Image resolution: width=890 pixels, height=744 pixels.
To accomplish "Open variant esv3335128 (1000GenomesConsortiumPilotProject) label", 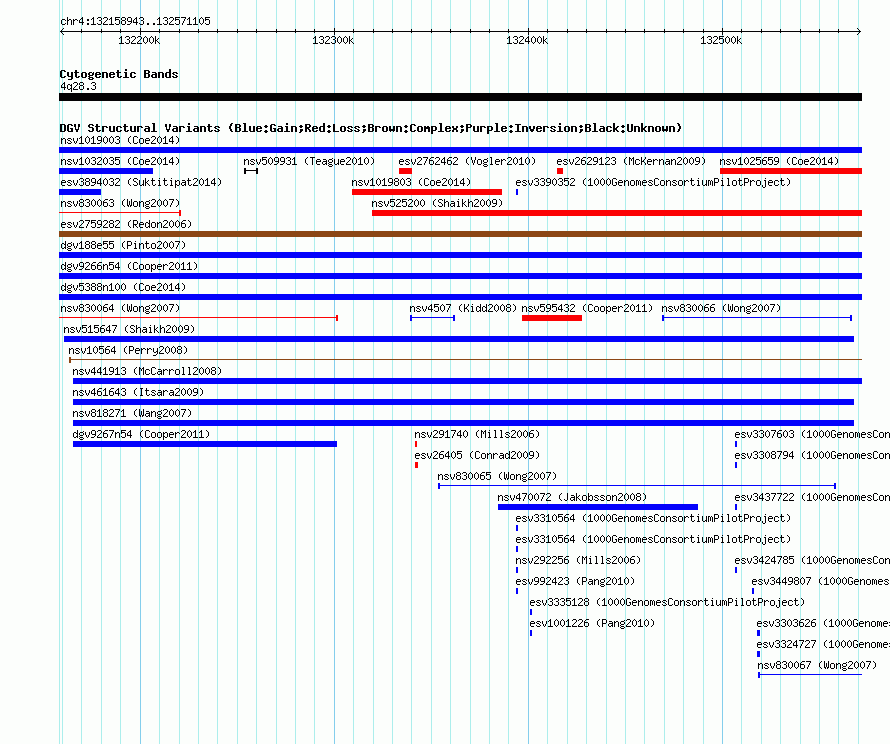I will [x=667, y=602].
